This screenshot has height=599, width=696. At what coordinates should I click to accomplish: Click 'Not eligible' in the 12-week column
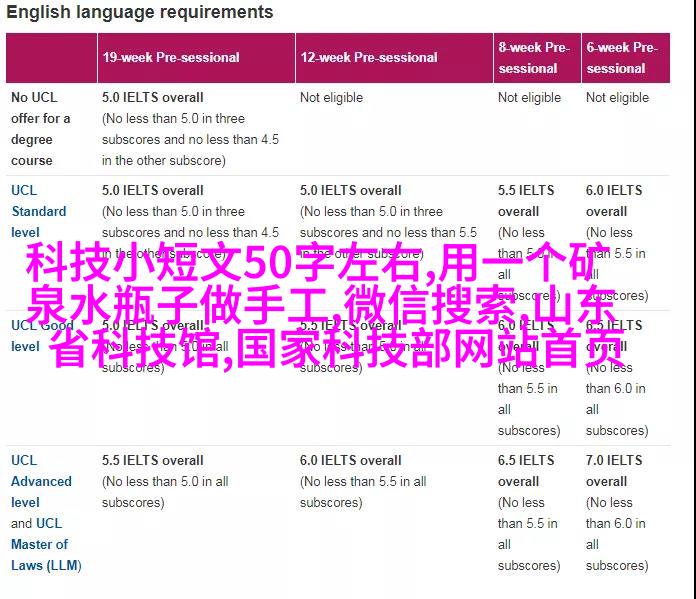point(331,98)
